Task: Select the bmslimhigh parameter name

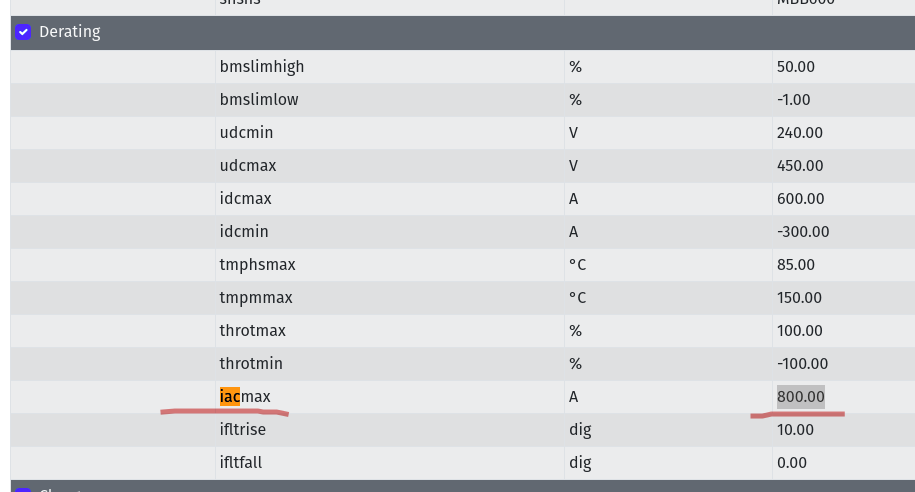Action: 262,67
